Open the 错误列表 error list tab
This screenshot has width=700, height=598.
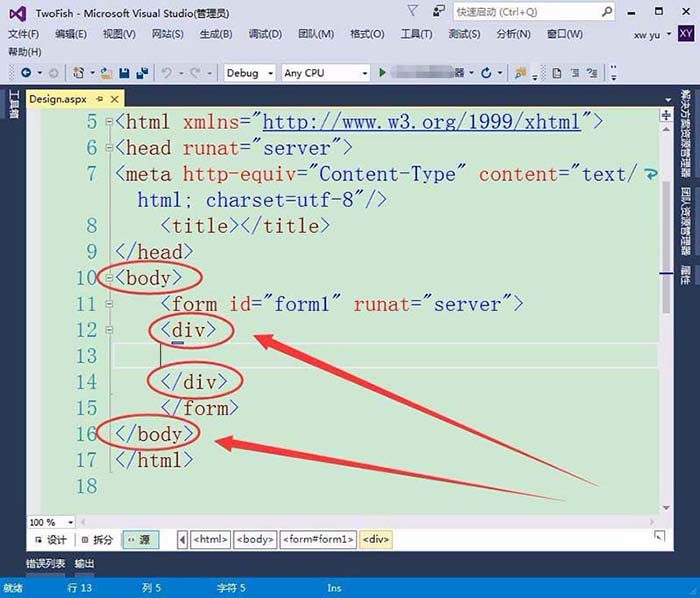pos(46,564)
